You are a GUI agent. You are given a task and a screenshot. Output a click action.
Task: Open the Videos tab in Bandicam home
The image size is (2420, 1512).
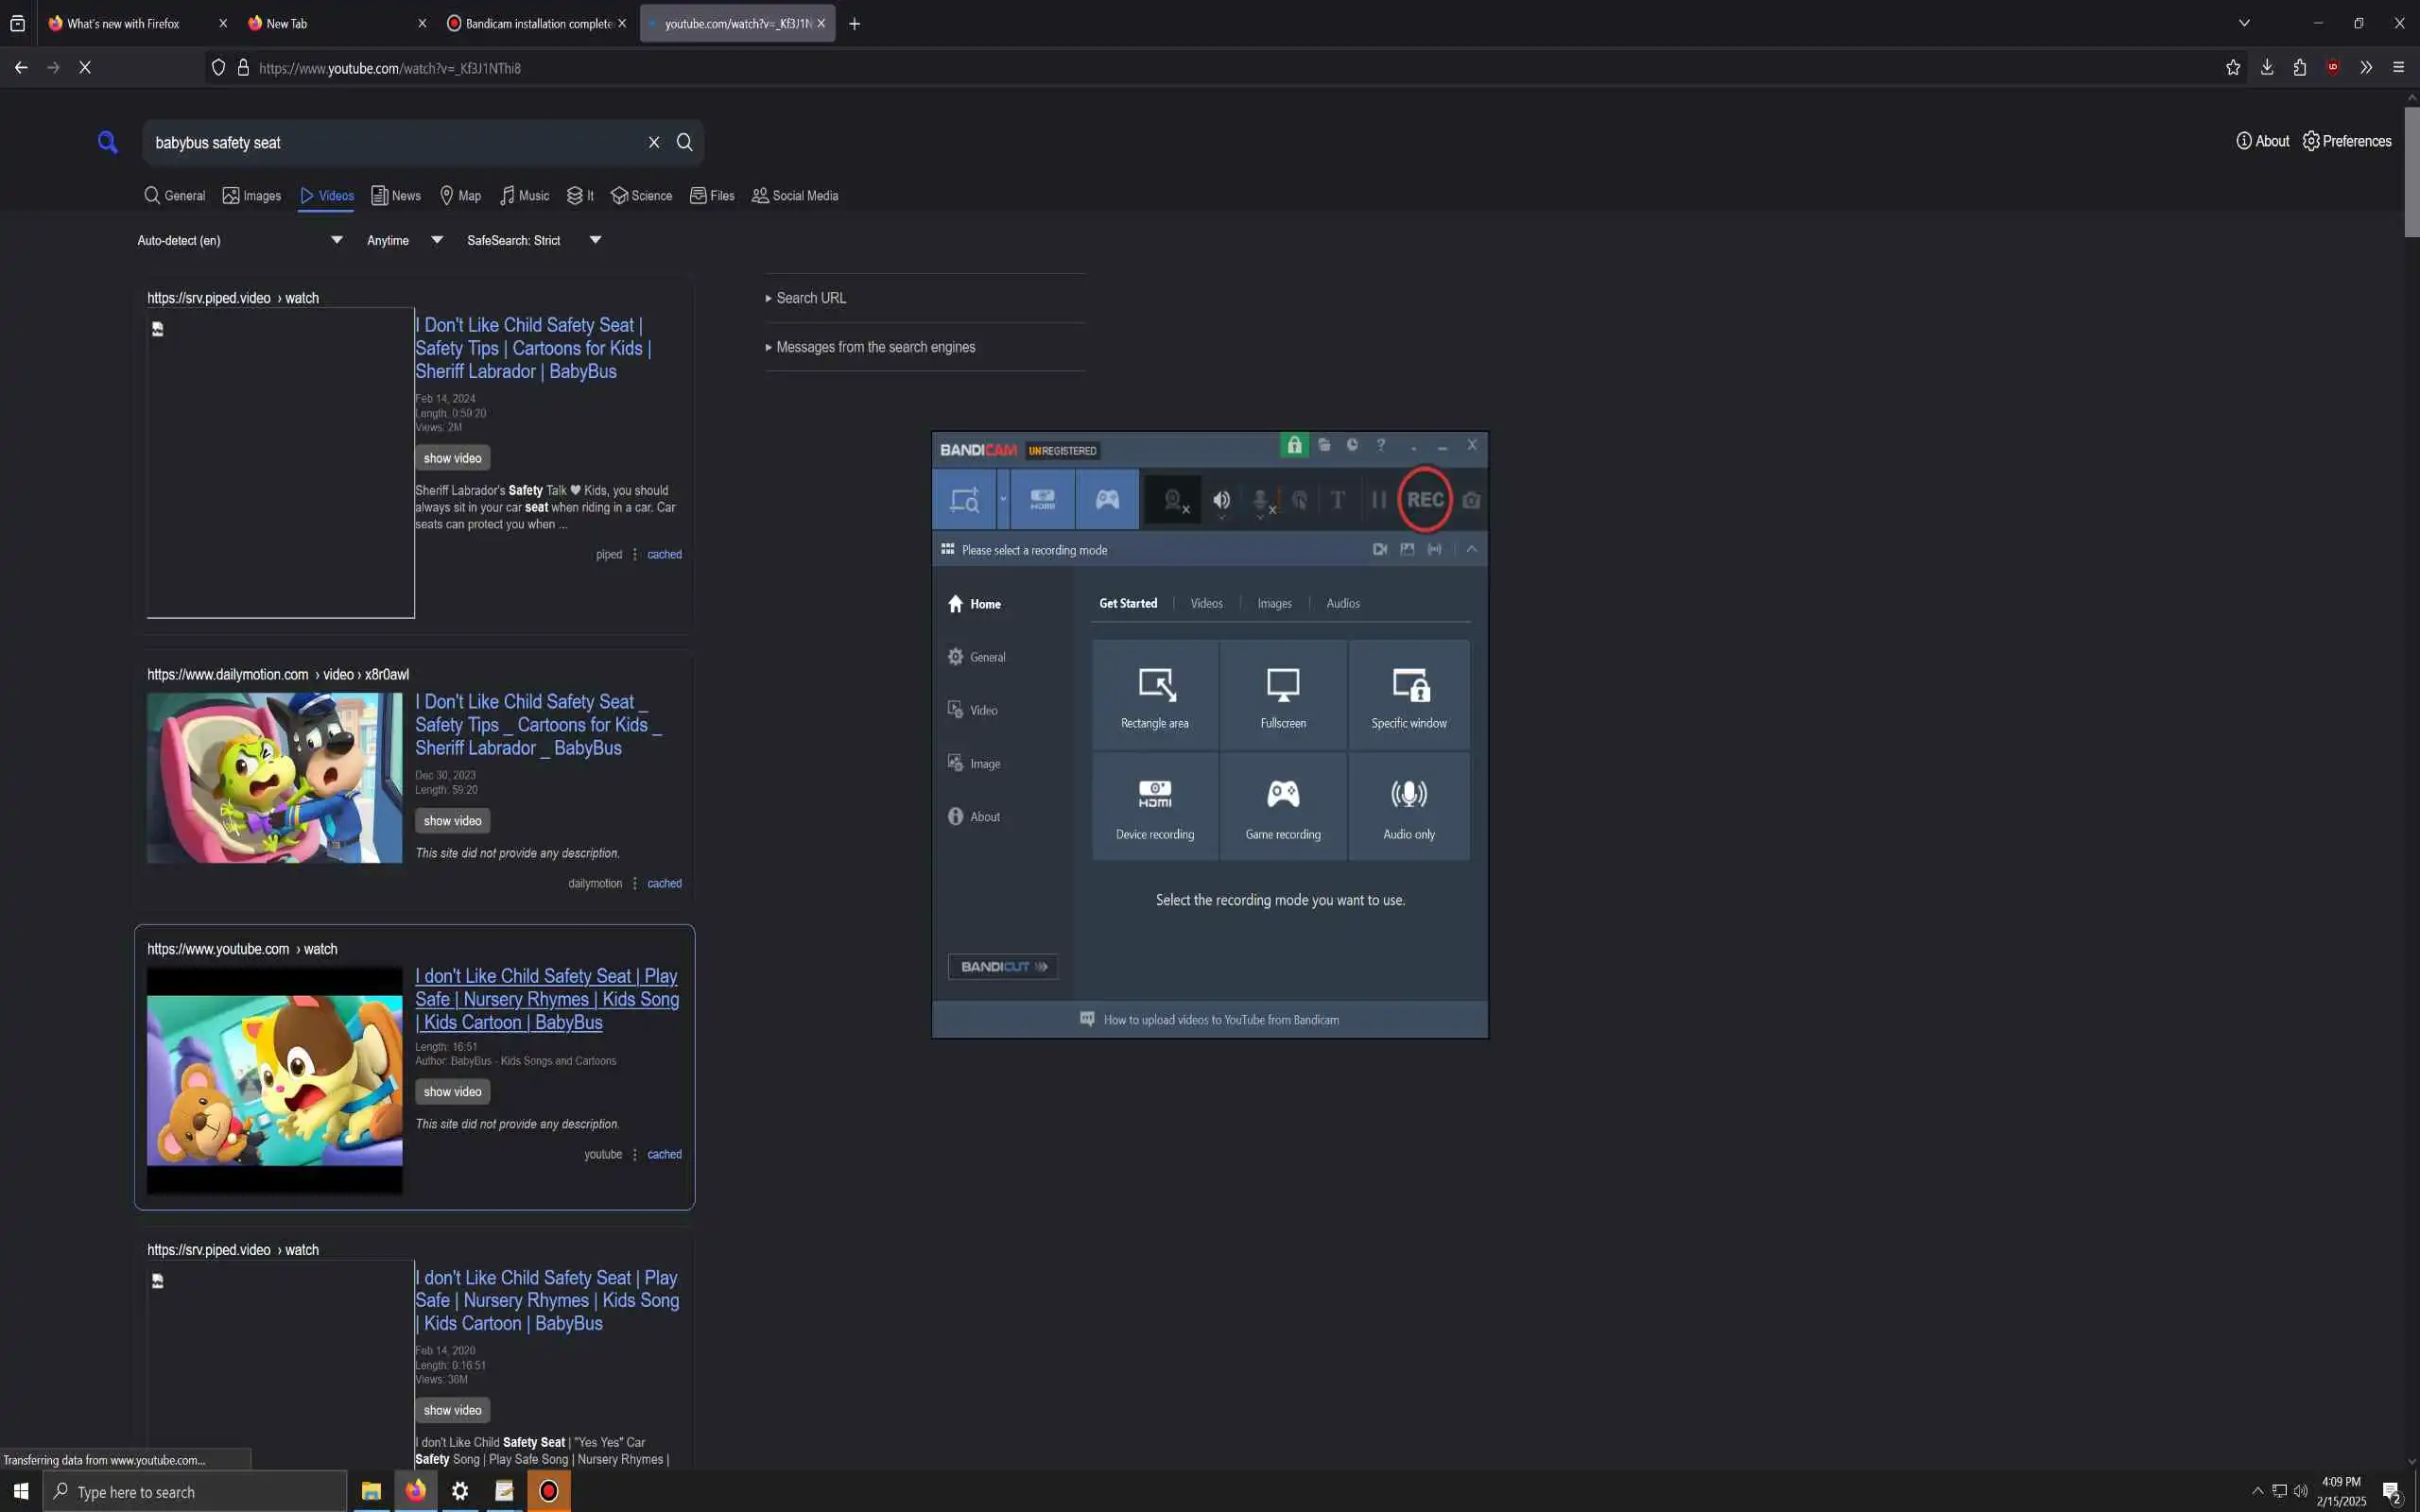click(1206, 603)
